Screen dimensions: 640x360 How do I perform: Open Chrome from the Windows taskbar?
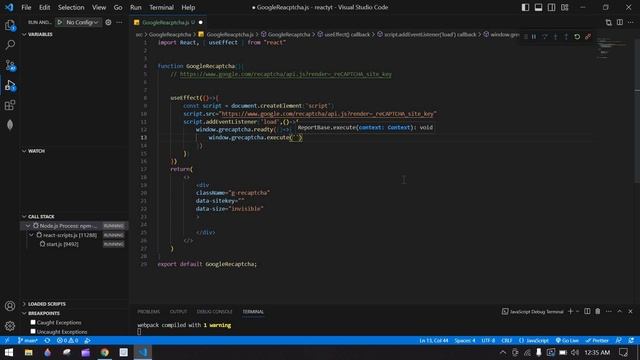pos(104,352)
